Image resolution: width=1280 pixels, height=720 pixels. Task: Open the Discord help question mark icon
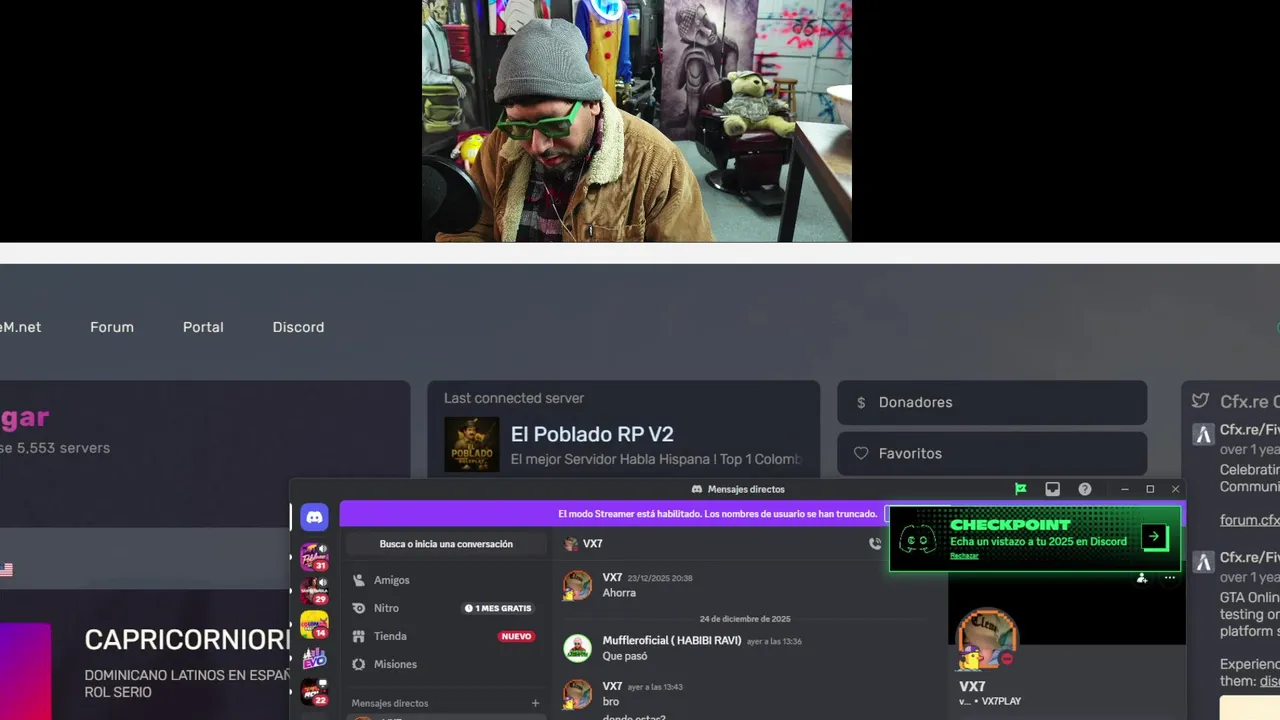[x=1085, y=489]
